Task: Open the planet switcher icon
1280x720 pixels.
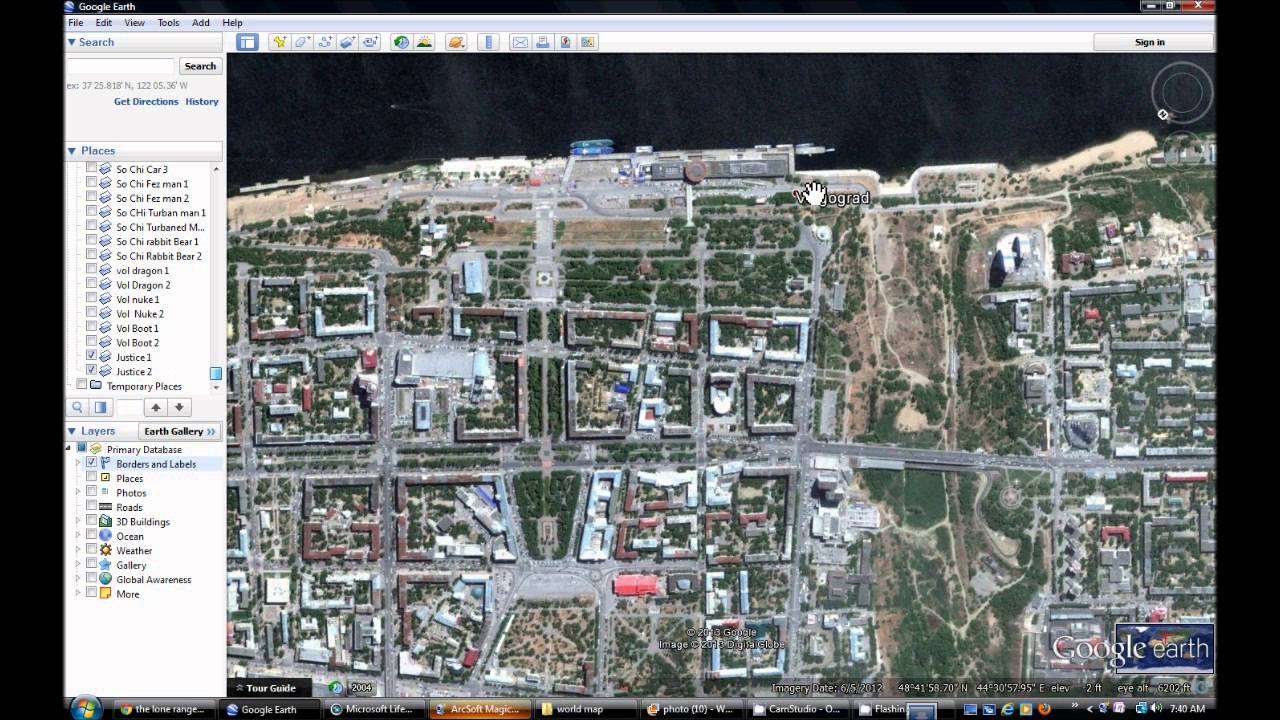Action: coord(456,42)
